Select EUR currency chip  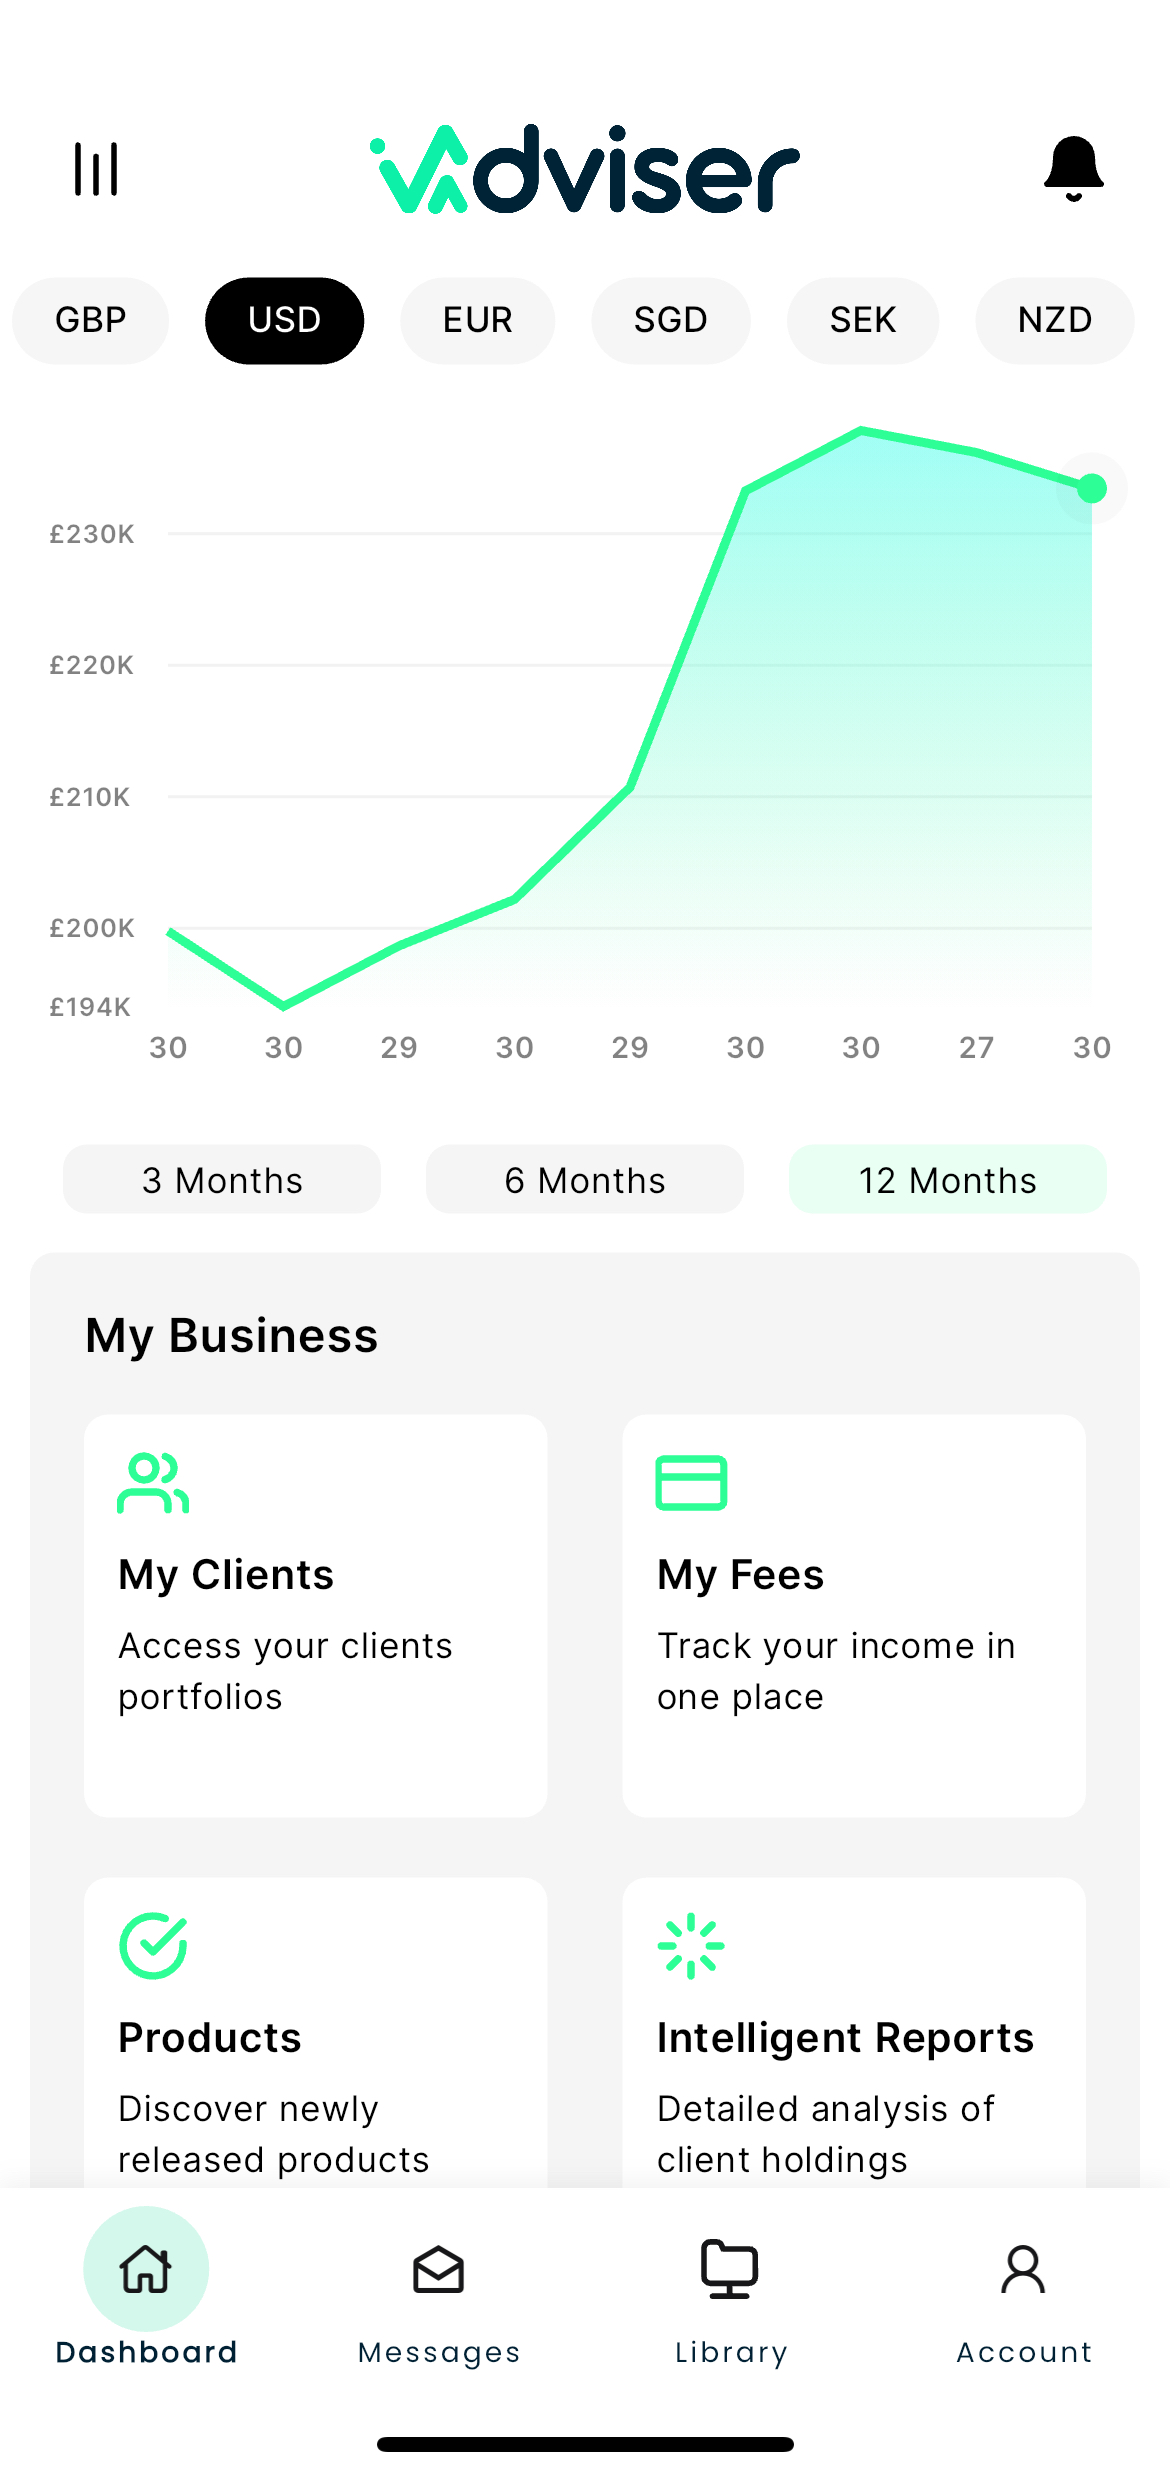478,320
